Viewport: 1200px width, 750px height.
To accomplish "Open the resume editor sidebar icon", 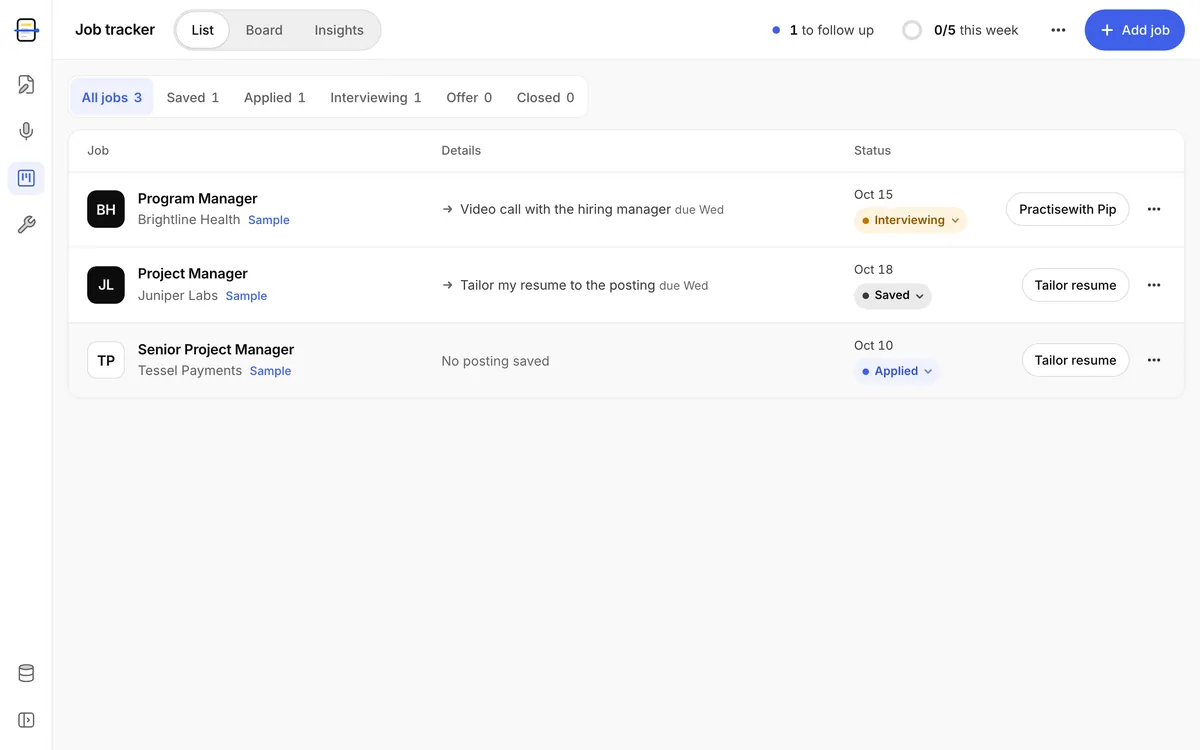I will (26, 84).
